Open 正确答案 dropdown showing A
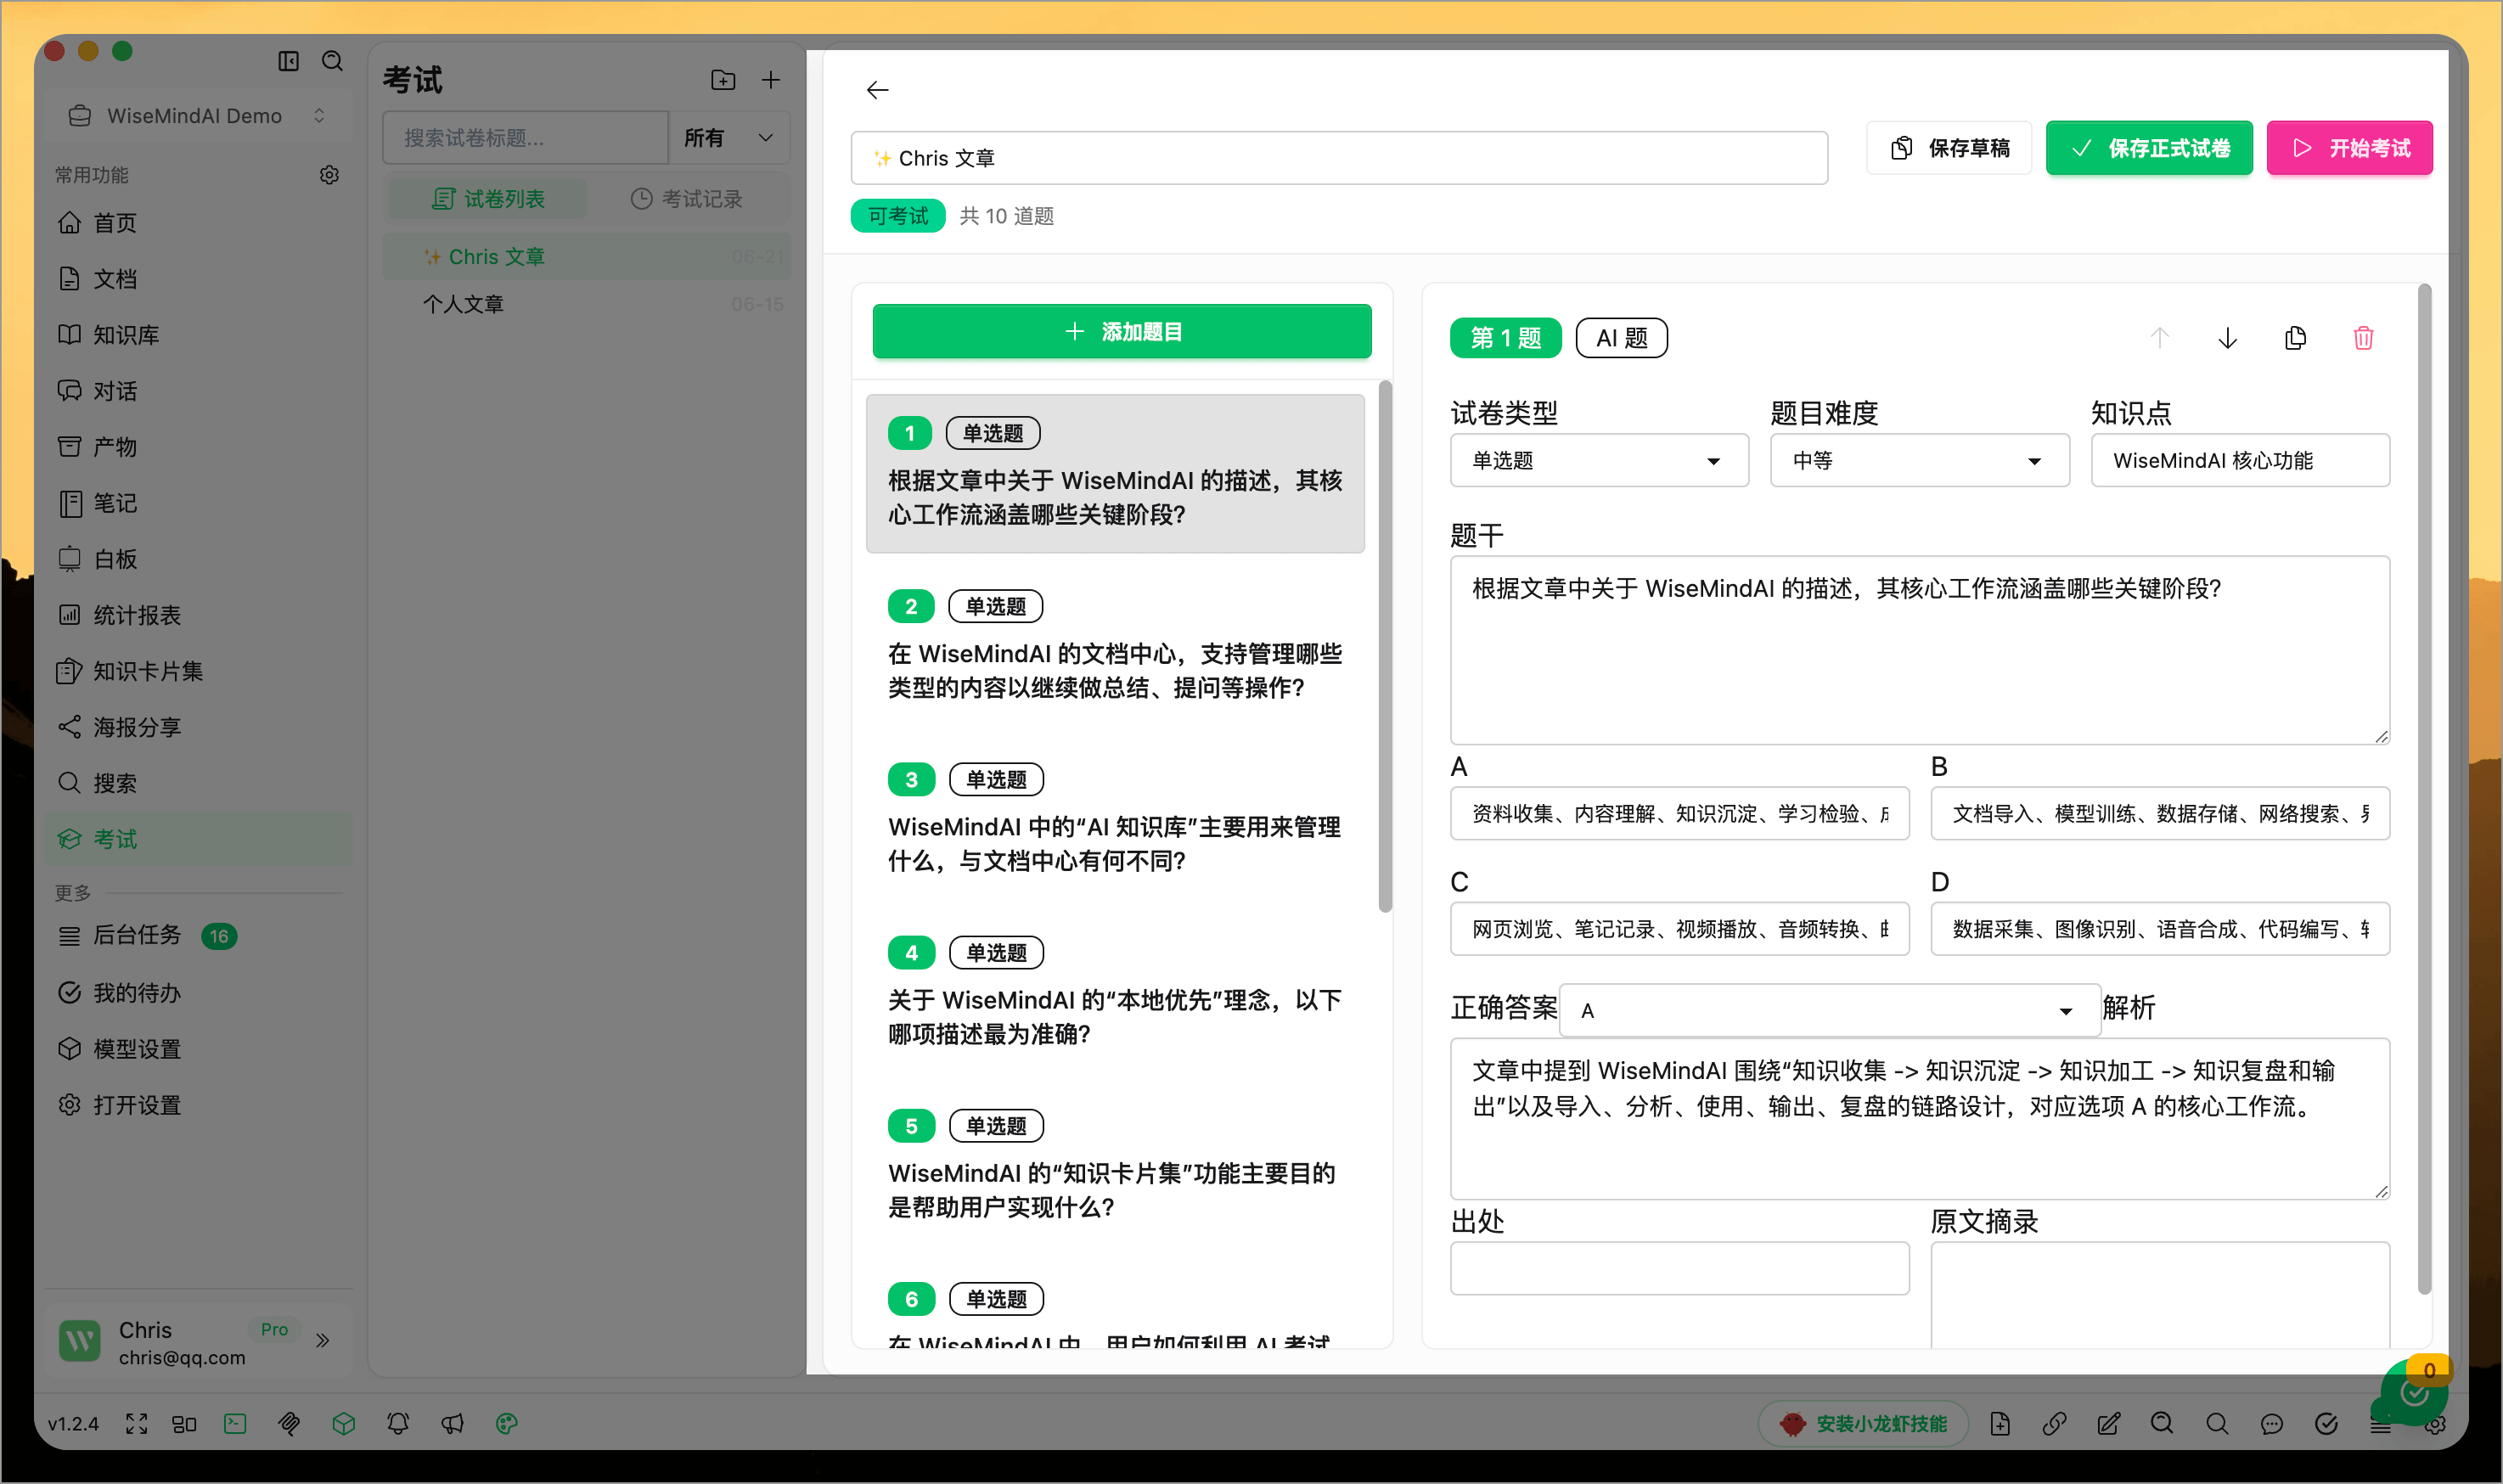This screenshot has width=2503, height=1484. 1829,1010
